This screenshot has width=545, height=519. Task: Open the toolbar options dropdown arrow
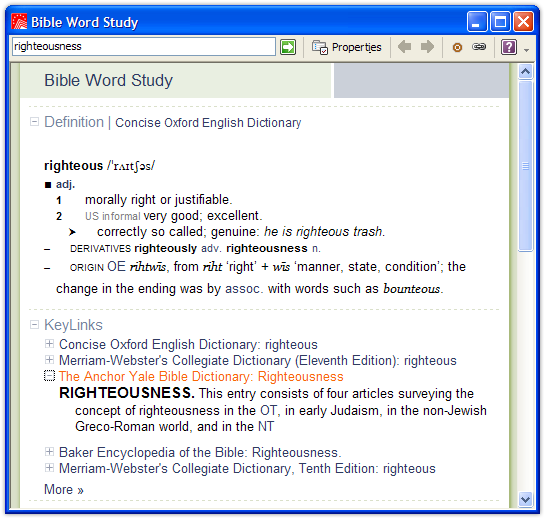coord(527,50)
